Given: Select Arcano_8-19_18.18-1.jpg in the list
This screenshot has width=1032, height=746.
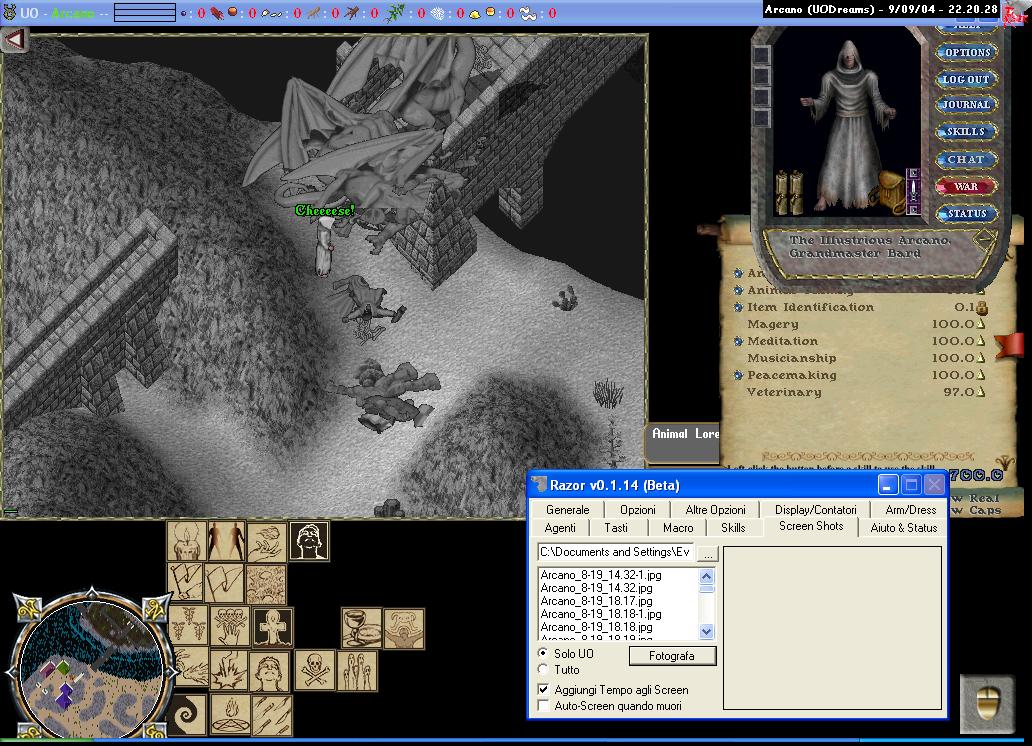Looking at the screenshot, I should (601, 614).
